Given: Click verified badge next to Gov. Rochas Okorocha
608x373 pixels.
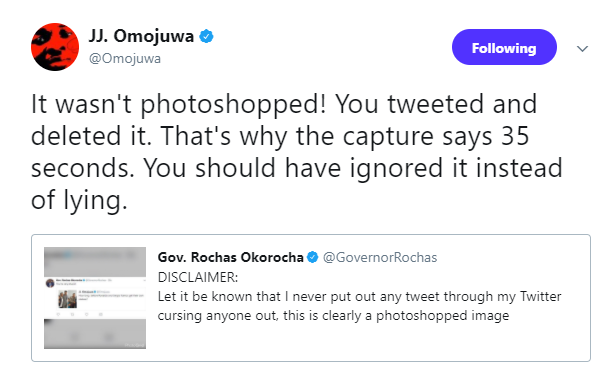Looking at the screenshot, I should [313, 257].
